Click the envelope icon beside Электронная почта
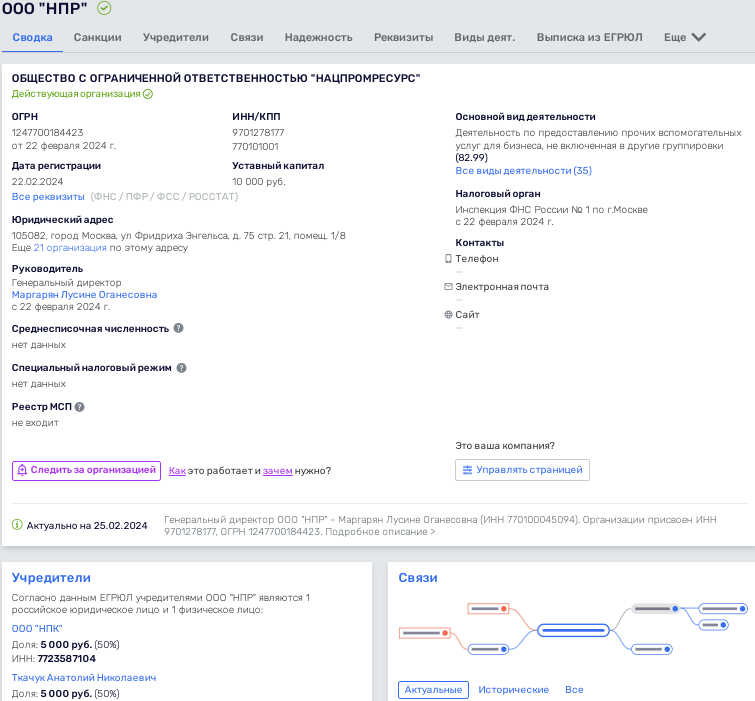755x701 pixels. tap(448, 286)
